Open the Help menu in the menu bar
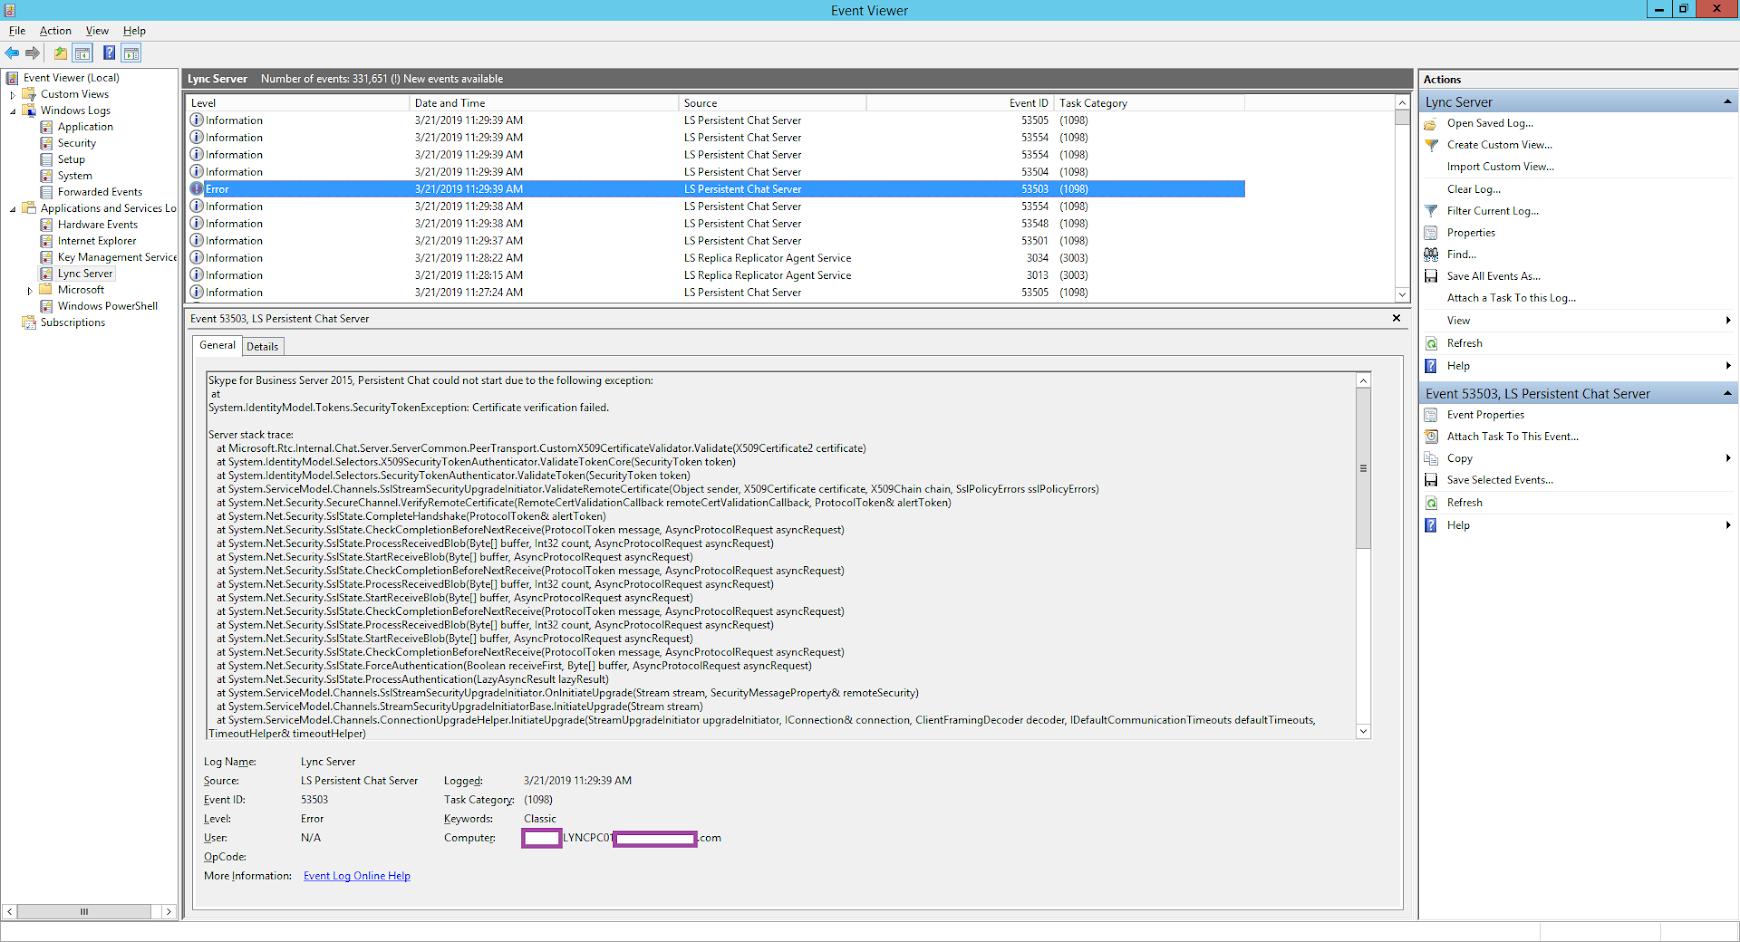The width and height of the screenshot is (1740, 942). (134, 31)
